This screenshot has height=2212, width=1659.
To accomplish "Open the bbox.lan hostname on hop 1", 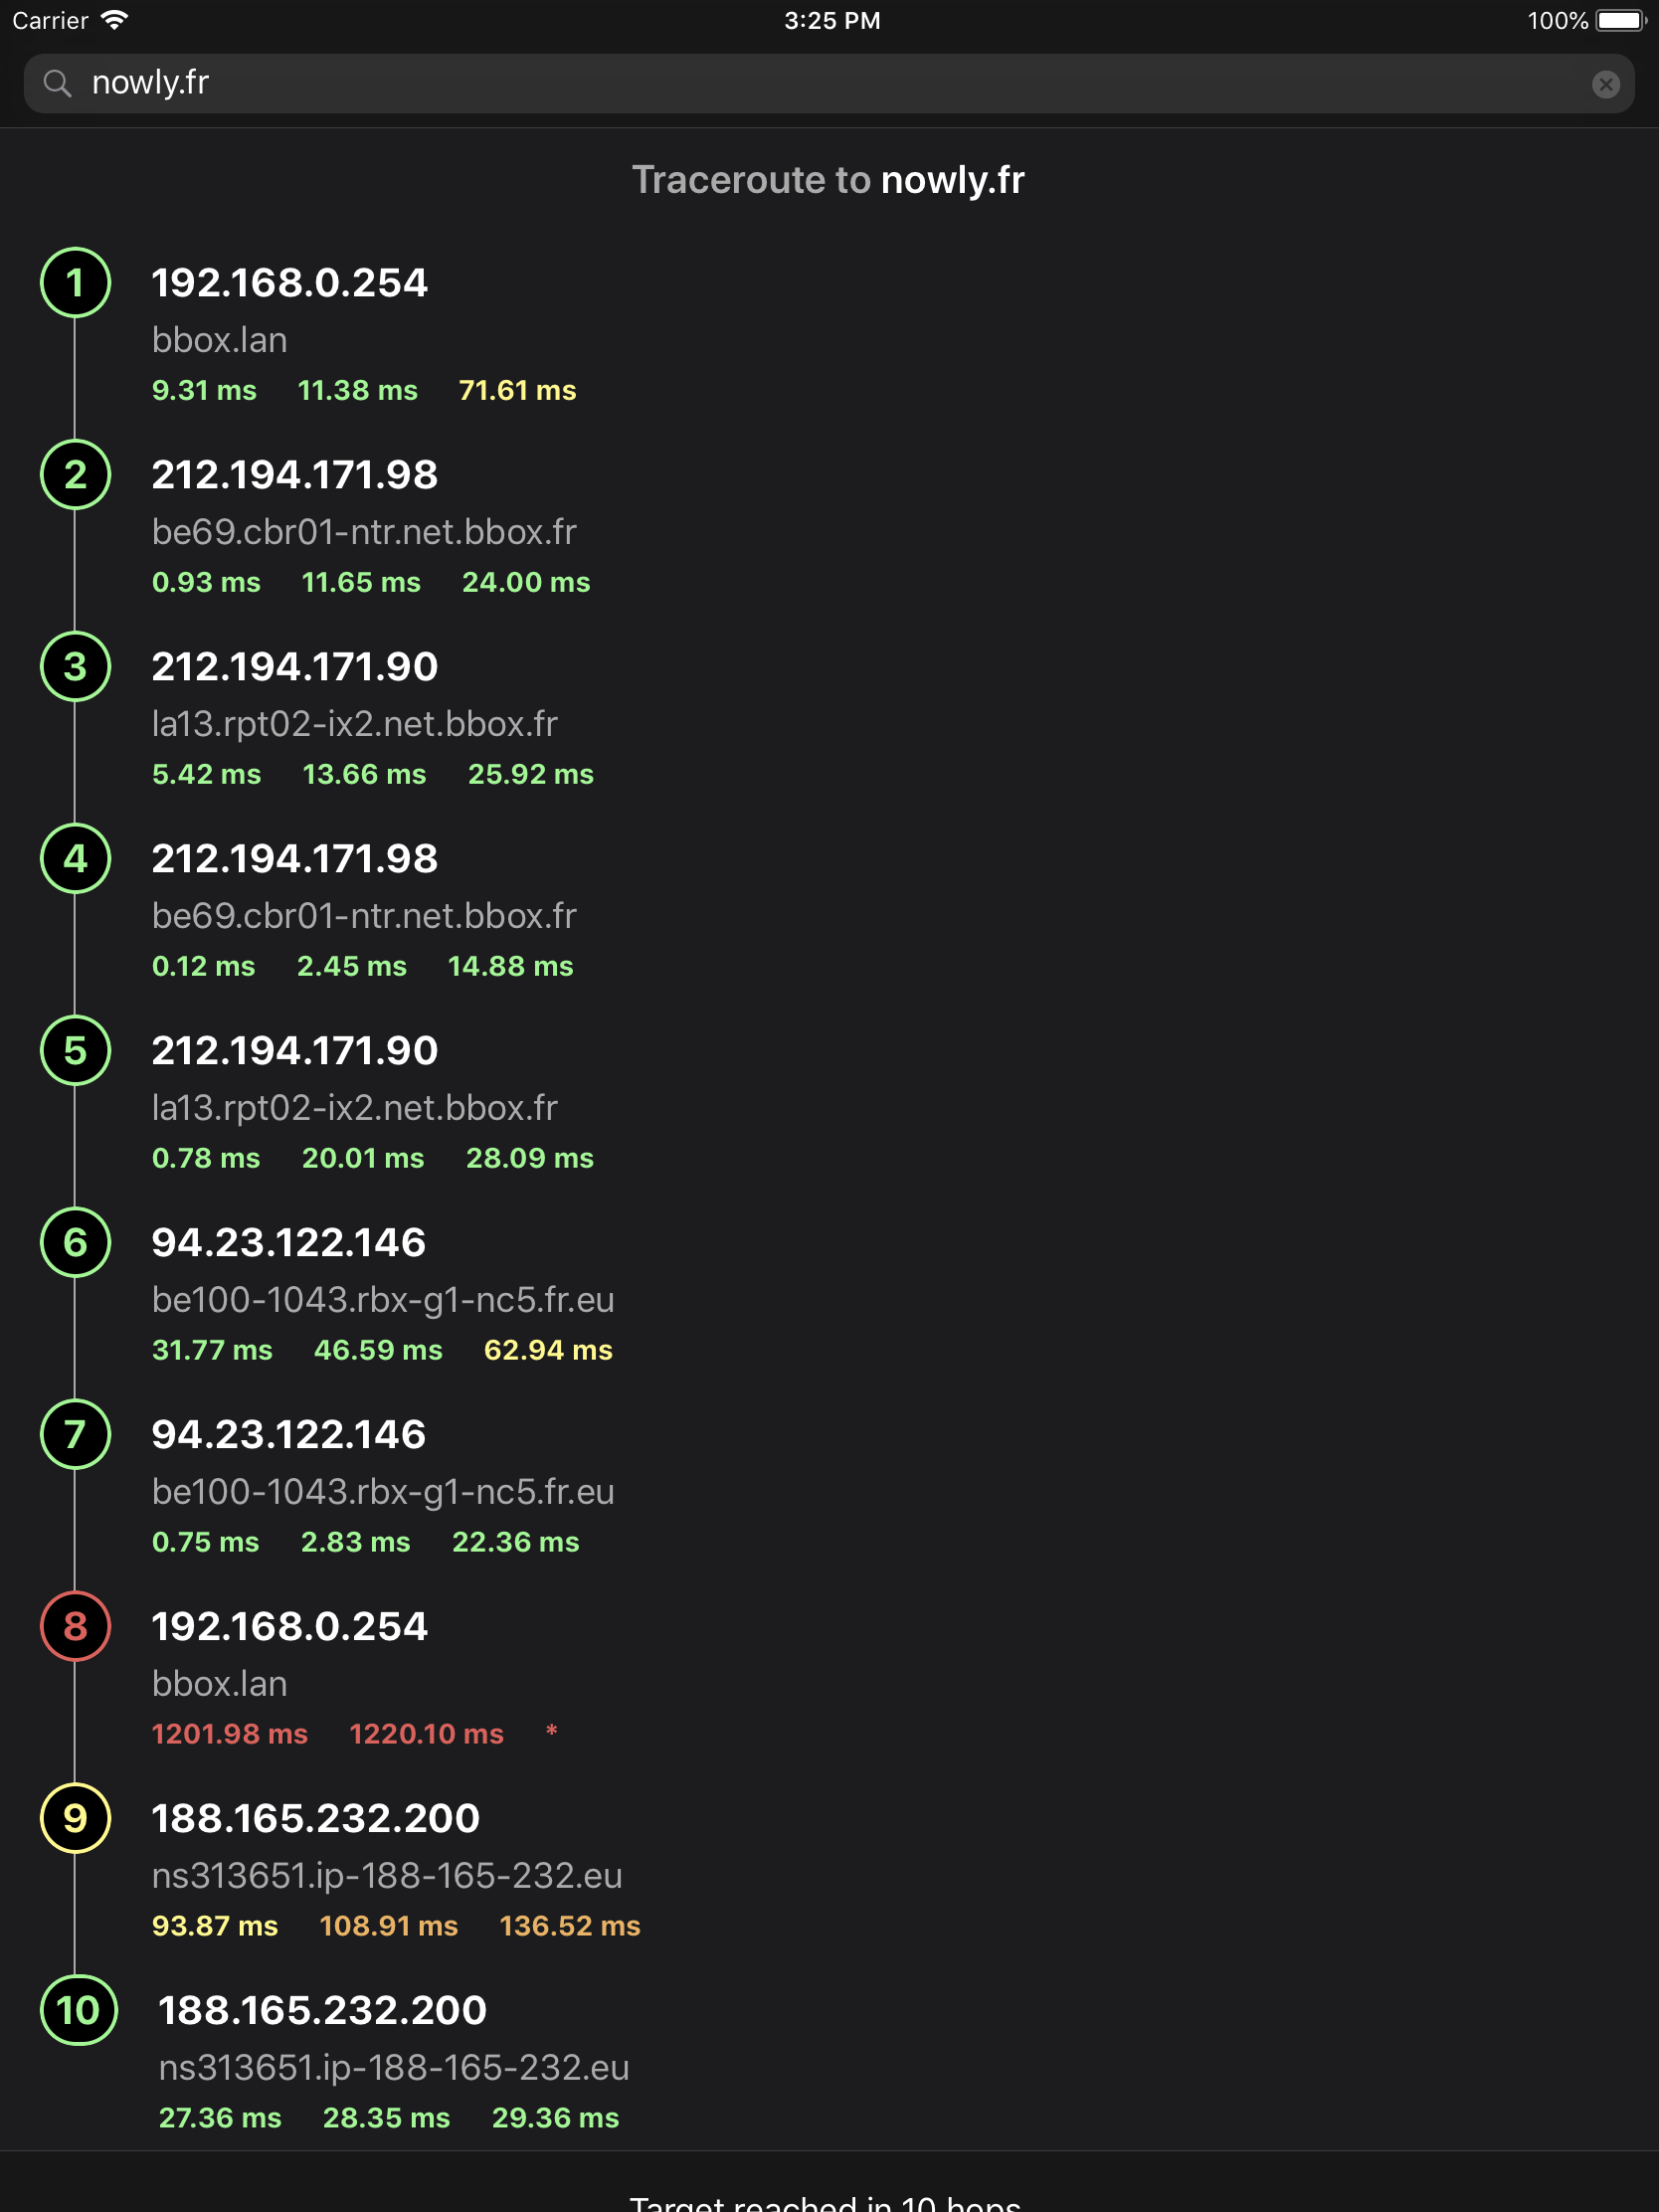I will pos(219,340).
